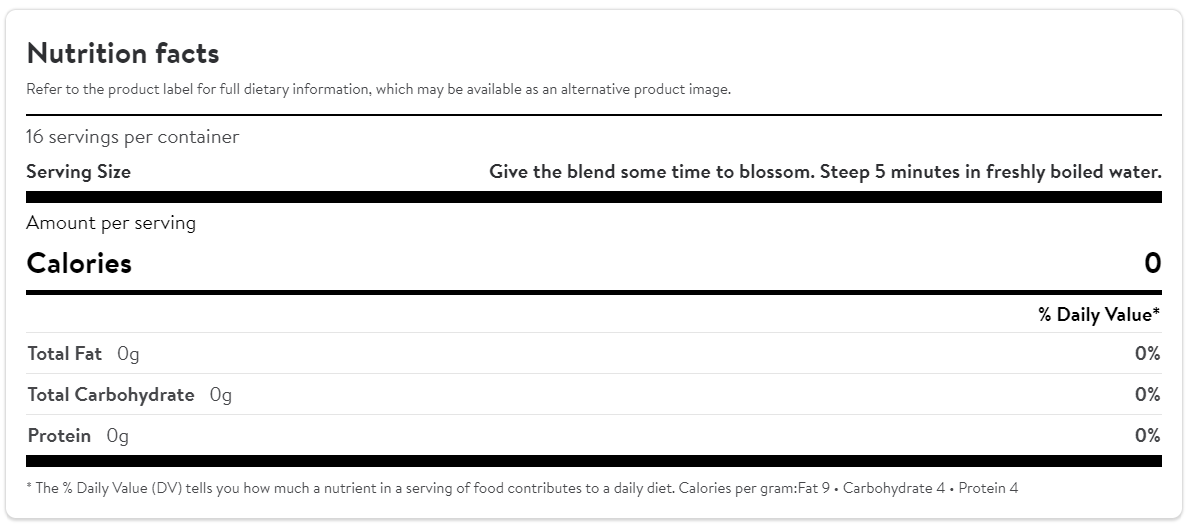Click the 0% daily value for Total Fat
Screen dimensions: 1189x524
[1147, 354]
